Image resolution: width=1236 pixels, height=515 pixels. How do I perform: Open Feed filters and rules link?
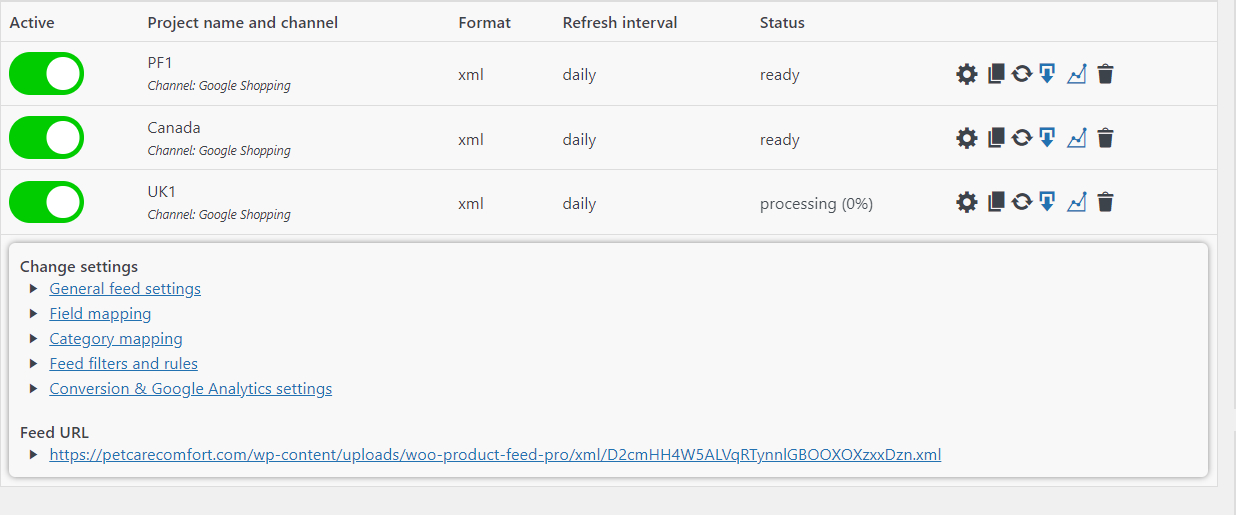point(124,364)
